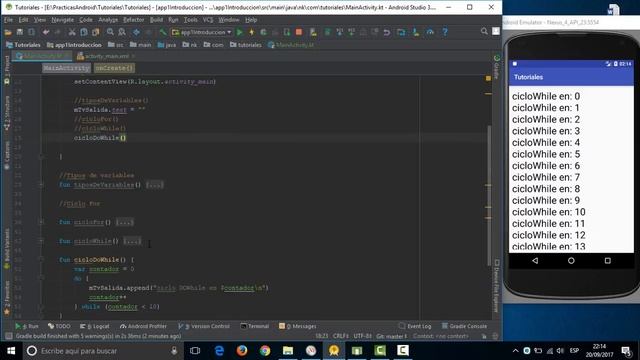
Task: Open the File menu
Action: click(8, 20)
